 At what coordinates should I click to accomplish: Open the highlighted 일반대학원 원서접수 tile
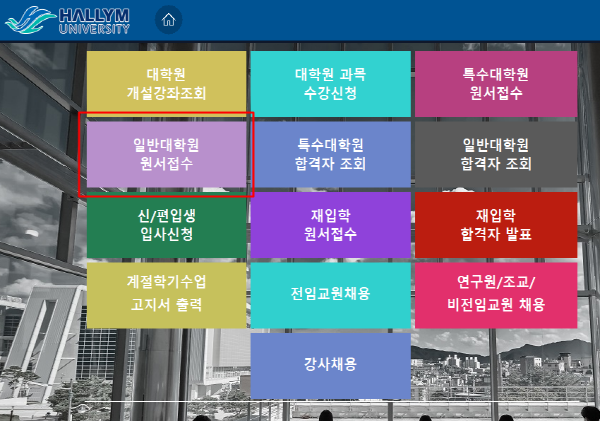166,154
